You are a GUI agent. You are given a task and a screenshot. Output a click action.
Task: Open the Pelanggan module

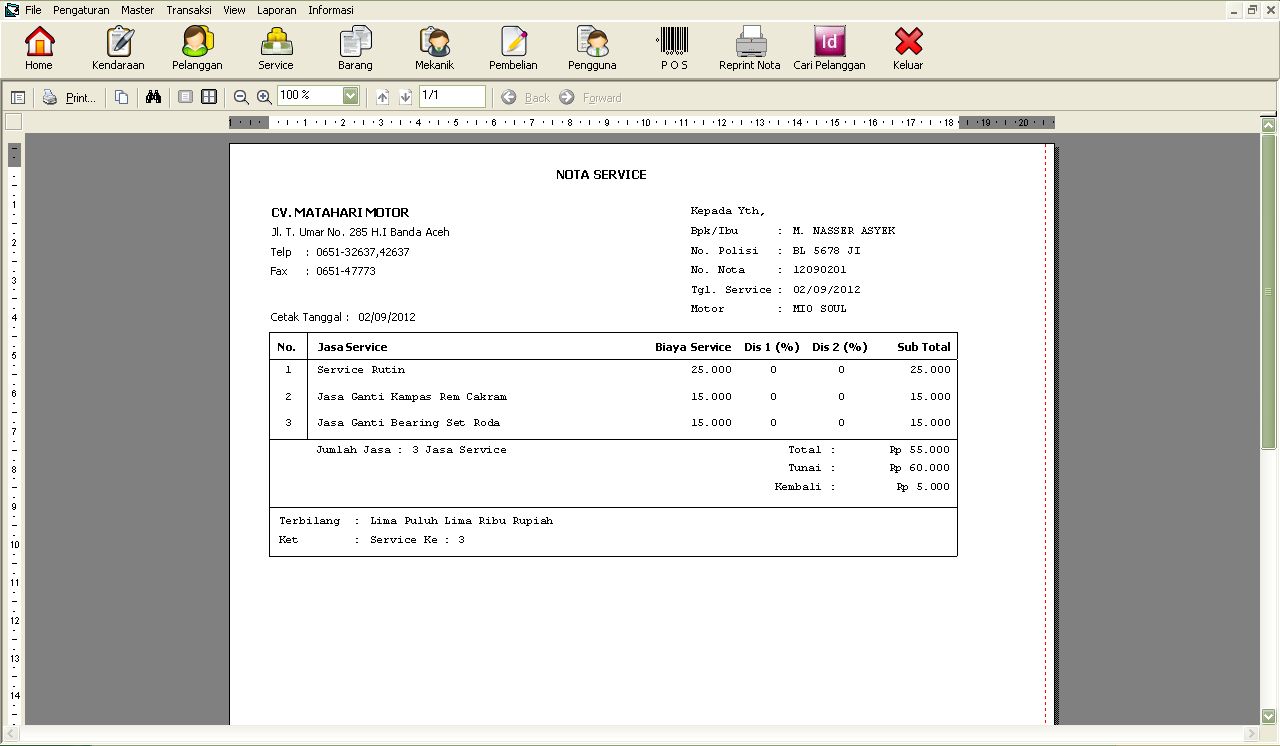point(196,45)
